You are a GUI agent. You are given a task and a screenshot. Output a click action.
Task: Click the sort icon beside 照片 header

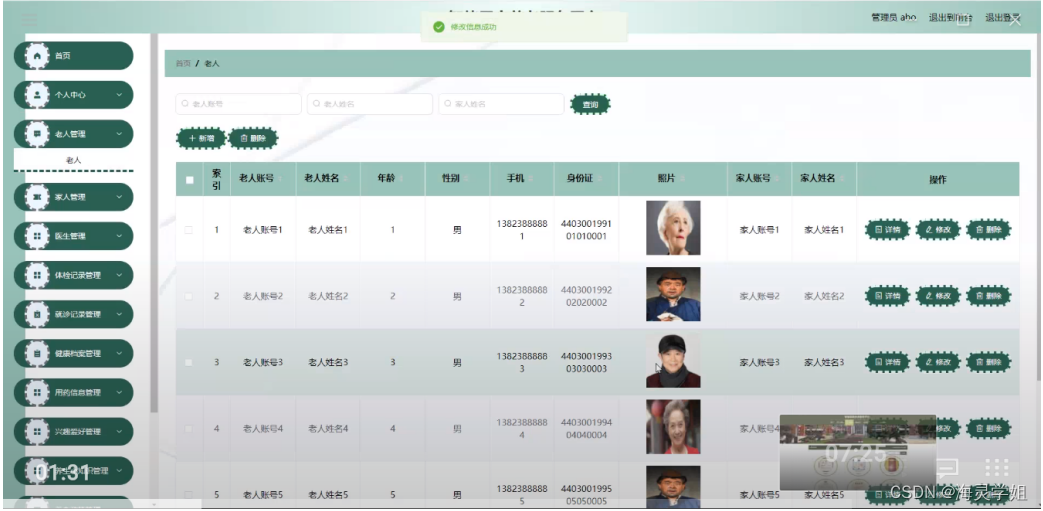pos(682,179)
